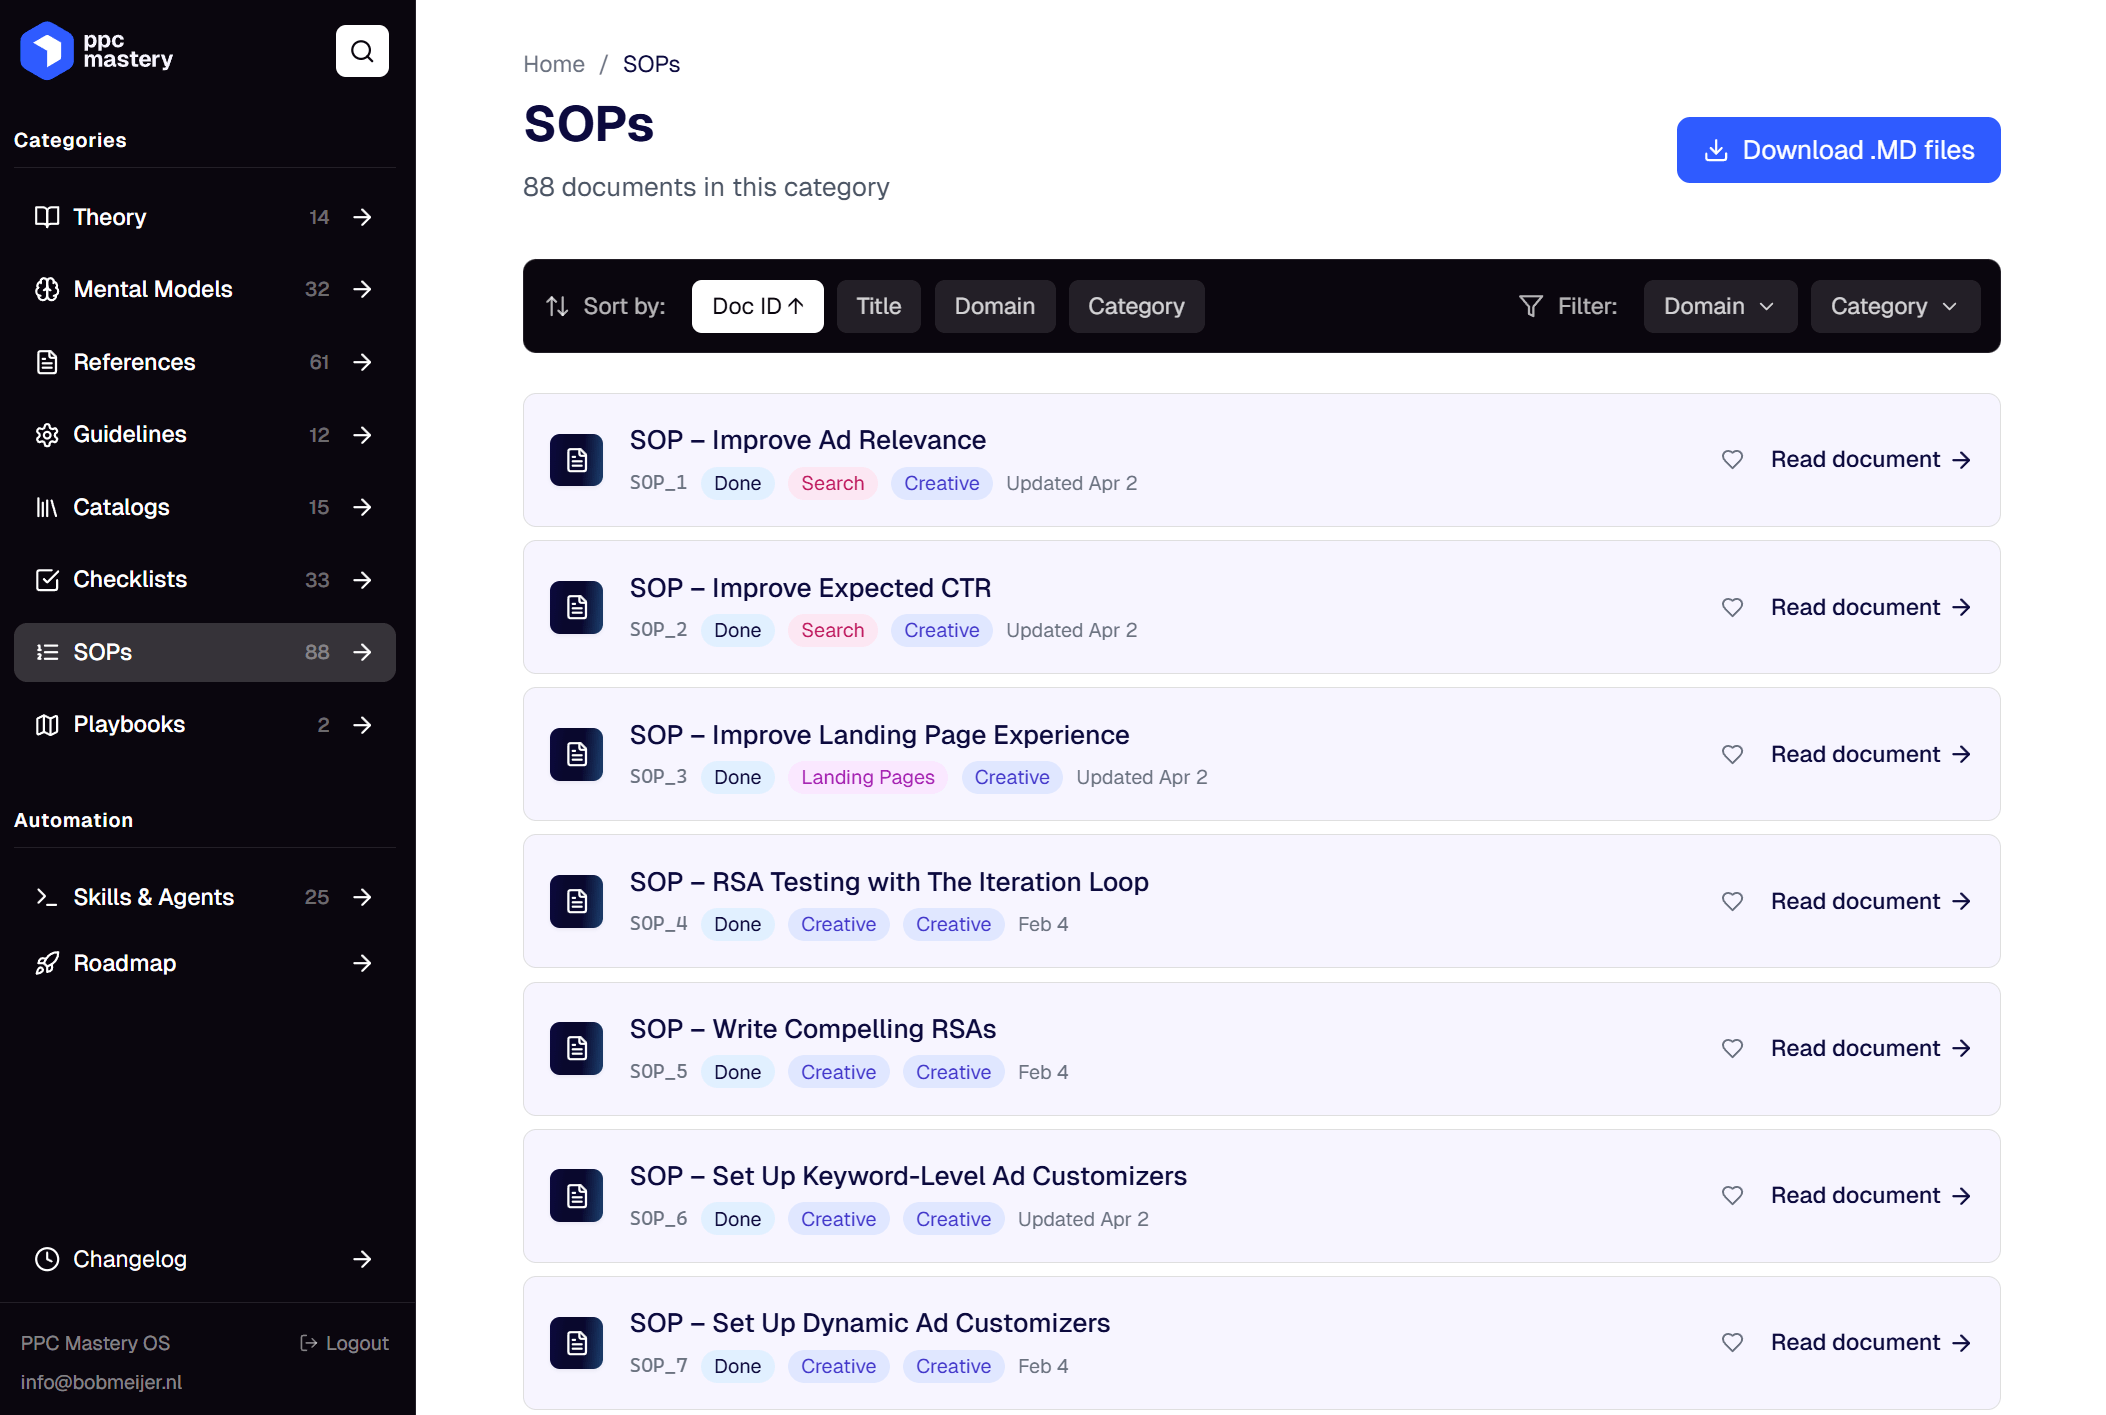Click document icon for SOP_6
The image size is (2106, 1415).
[x=576, y=1195]
